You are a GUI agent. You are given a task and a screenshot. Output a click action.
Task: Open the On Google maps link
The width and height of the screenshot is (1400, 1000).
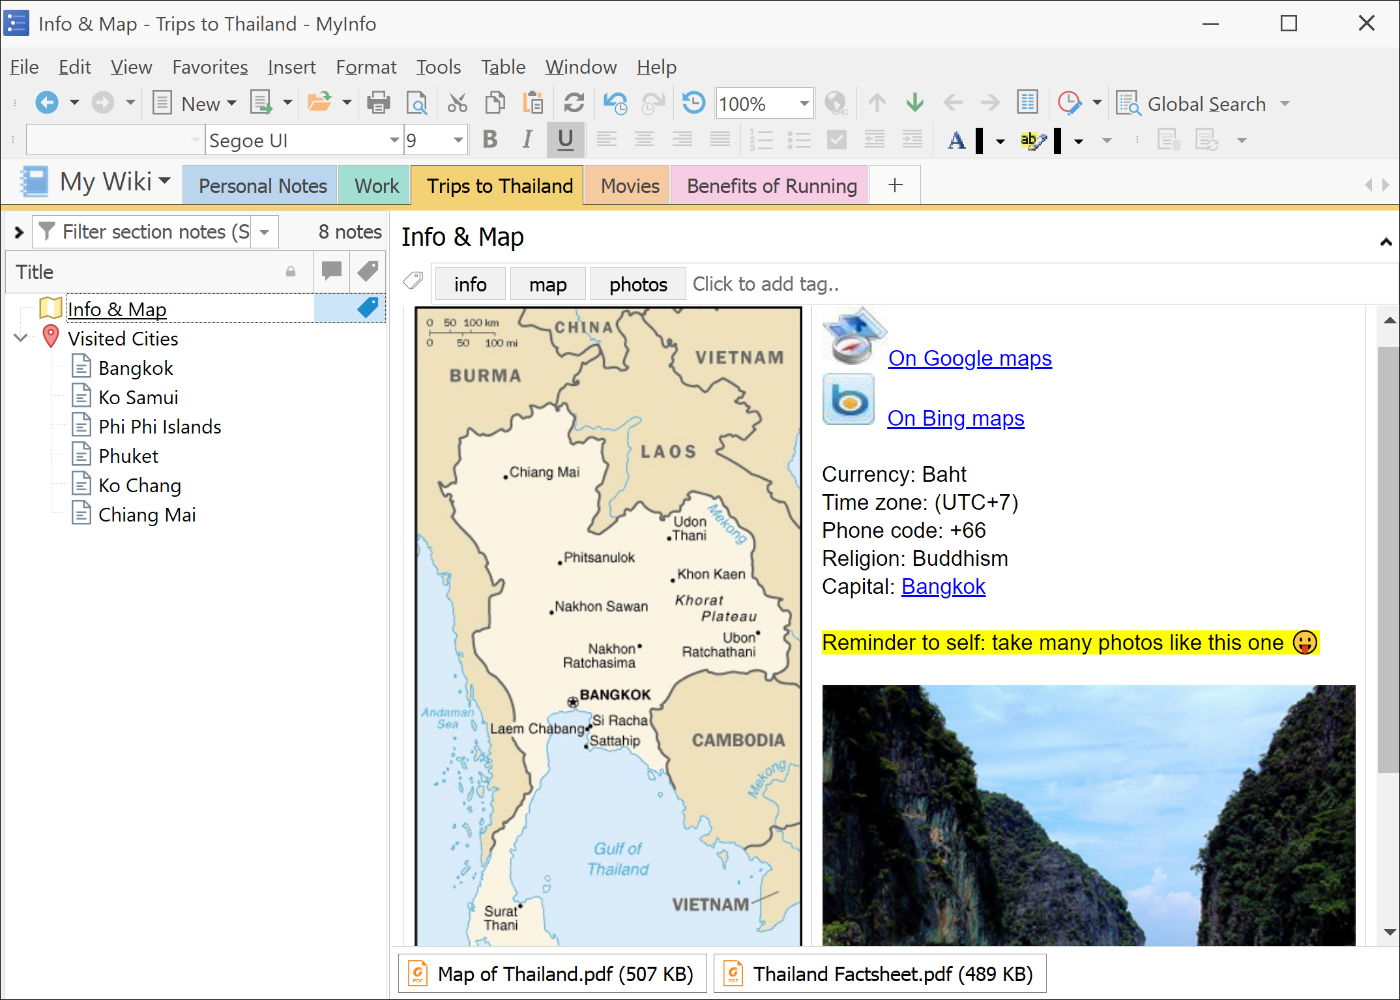click(969, 358)
